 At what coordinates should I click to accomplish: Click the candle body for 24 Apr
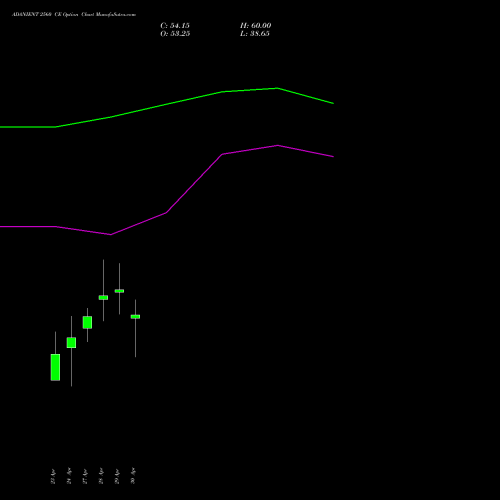pos(71,343)
